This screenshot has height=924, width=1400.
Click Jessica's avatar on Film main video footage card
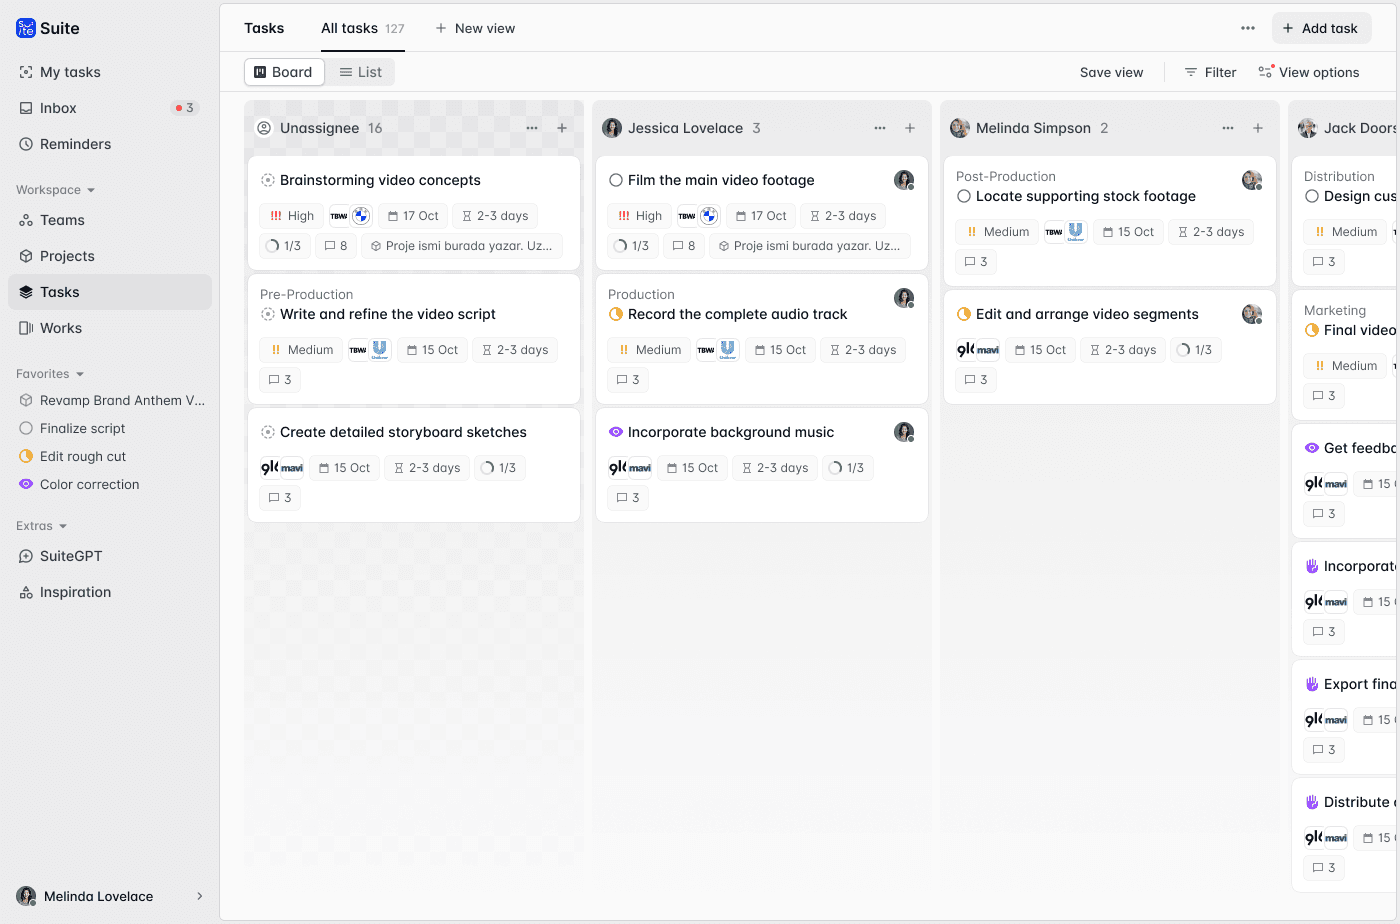tap(904, 180)
